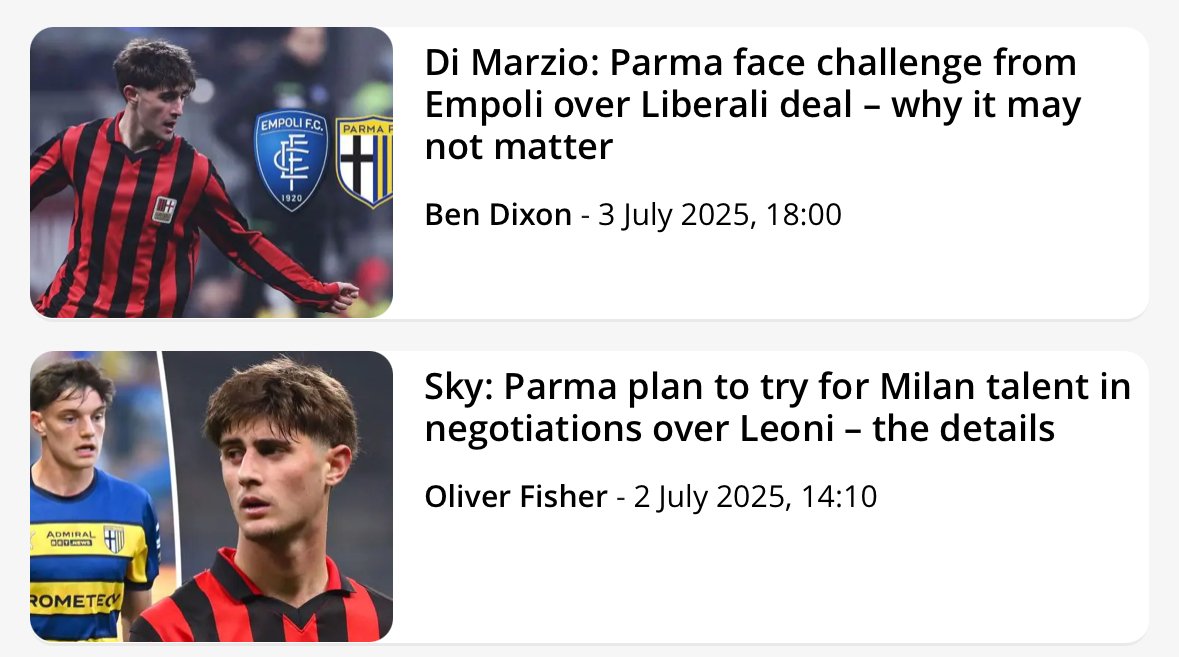
Task: Click the ROMETEC sponsor text on the shirt
Action: point(75,600)
